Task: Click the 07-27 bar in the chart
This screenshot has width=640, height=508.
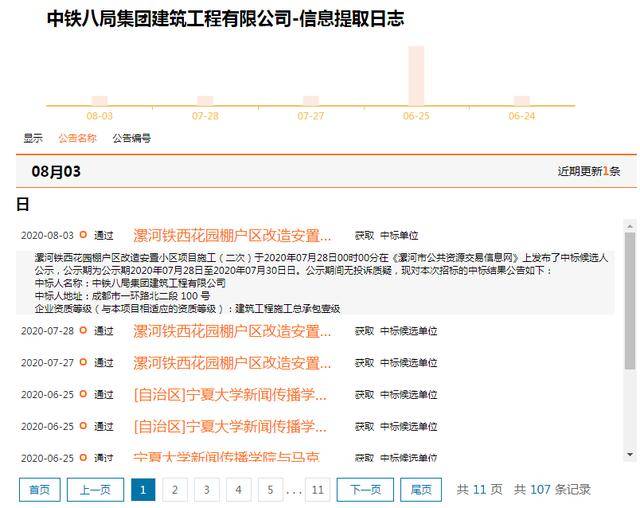Action: tap(311, 101)
